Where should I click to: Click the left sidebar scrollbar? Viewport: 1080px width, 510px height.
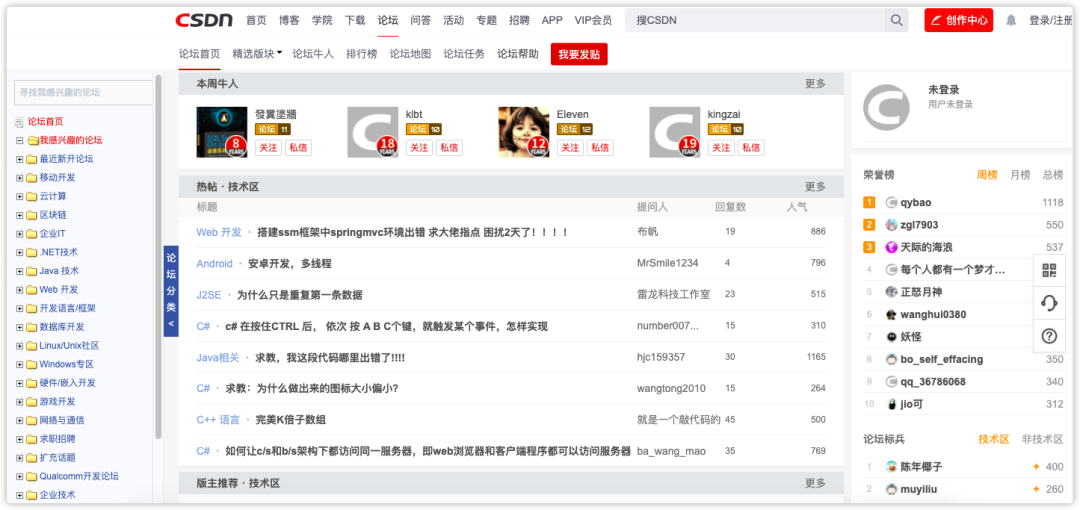158,255
